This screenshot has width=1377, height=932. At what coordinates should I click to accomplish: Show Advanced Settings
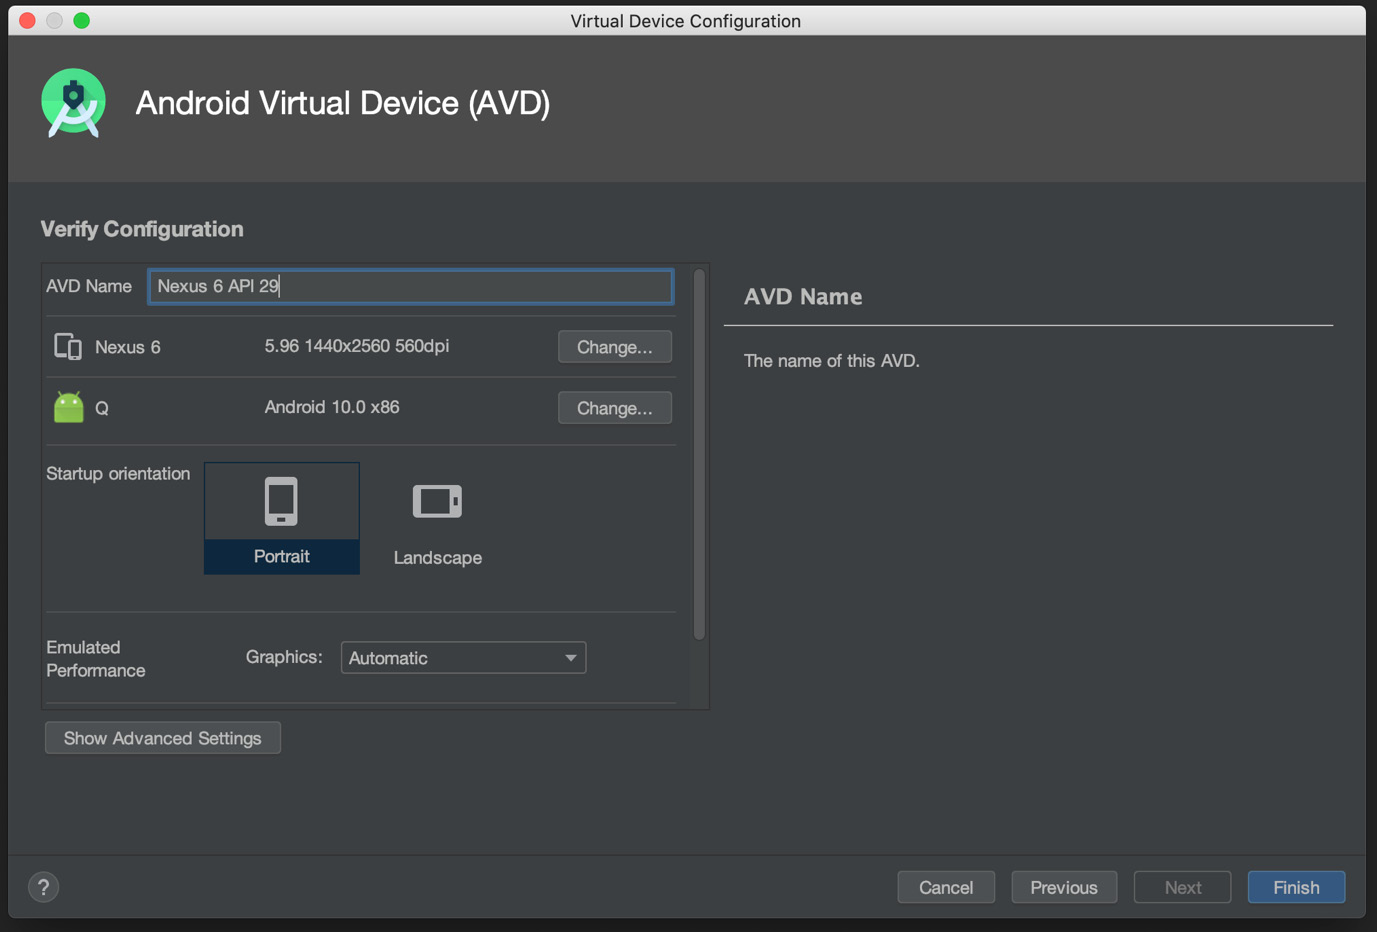pyautogui.click(x=163, y=738)
